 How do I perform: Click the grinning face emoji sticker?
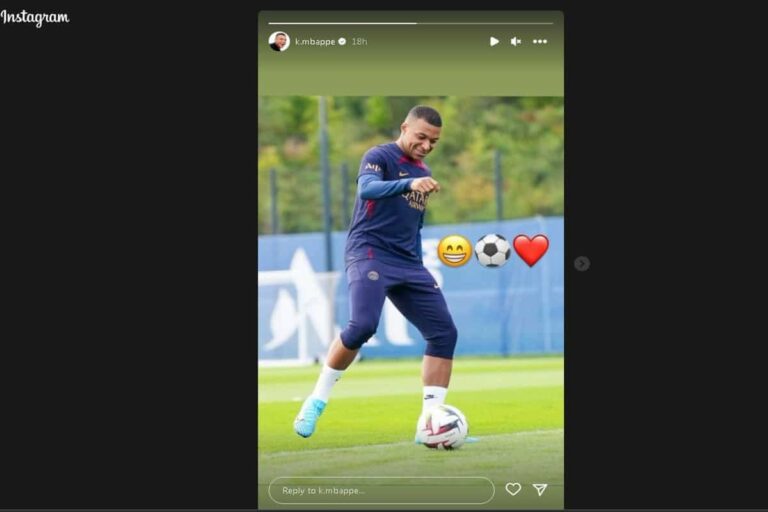tap(454, 251)
